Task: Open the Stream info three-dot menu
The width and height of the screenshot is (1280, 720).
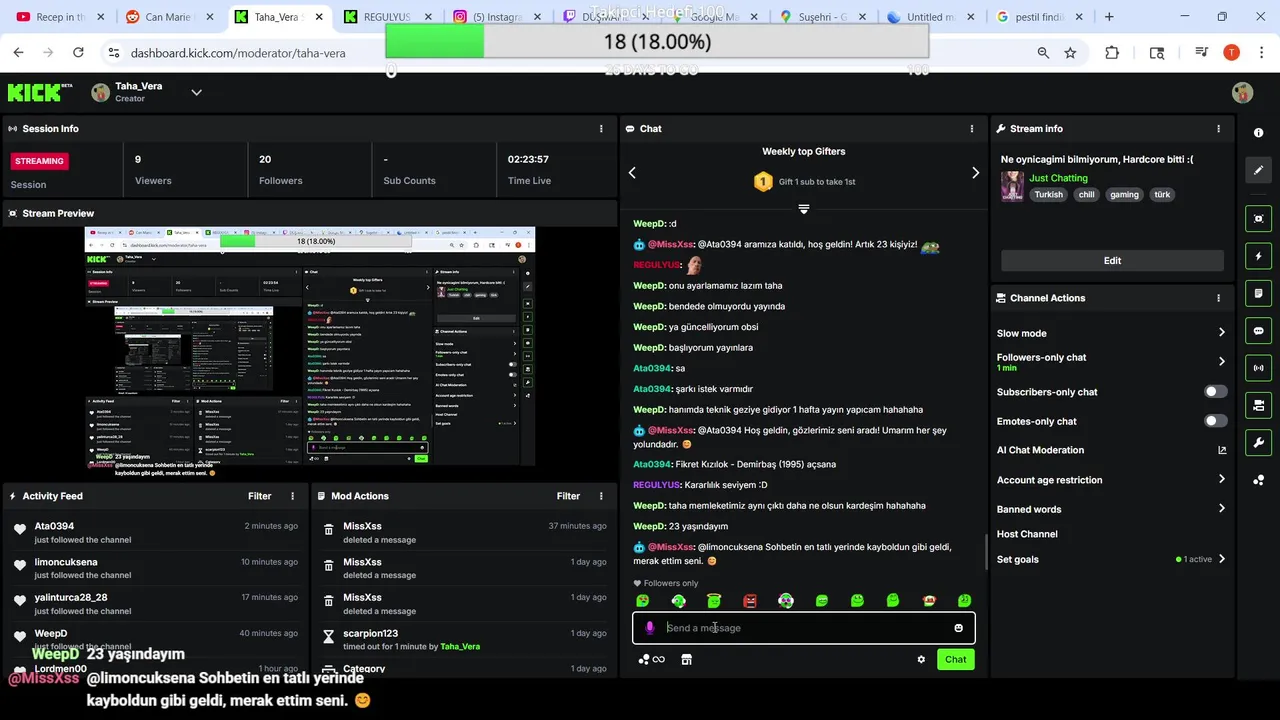Action: click(x=1218, y=129)
